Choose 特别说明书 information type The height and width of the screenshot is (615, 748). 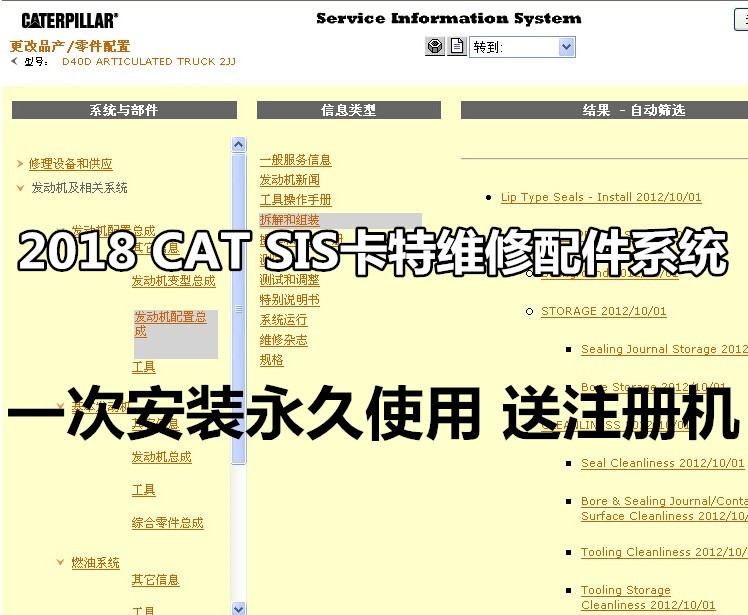290,300
